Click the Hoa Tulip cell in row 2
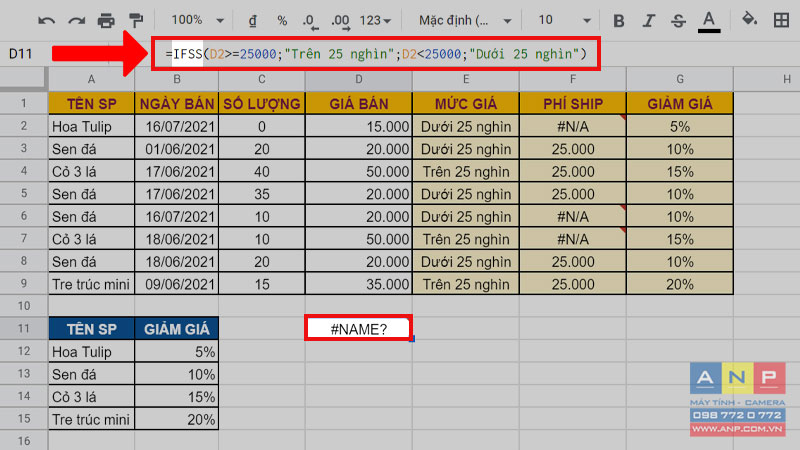This screenshot has height=450, width=800. (91, 126)
